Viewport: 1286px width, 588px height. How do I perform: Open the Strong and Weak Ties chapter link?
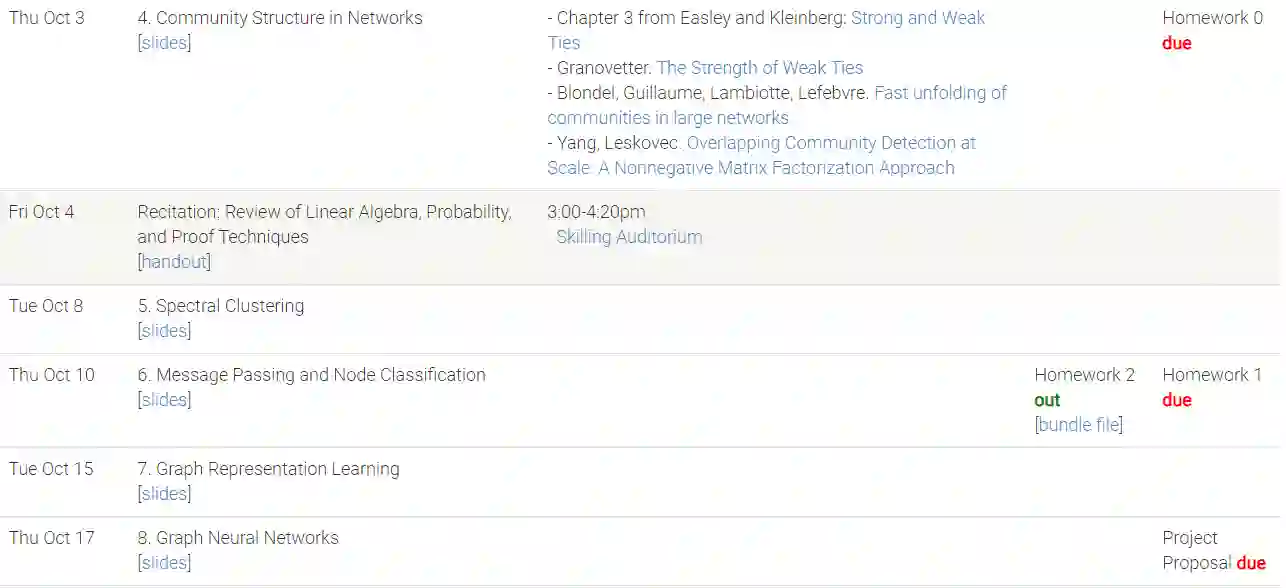coord(917,18)
